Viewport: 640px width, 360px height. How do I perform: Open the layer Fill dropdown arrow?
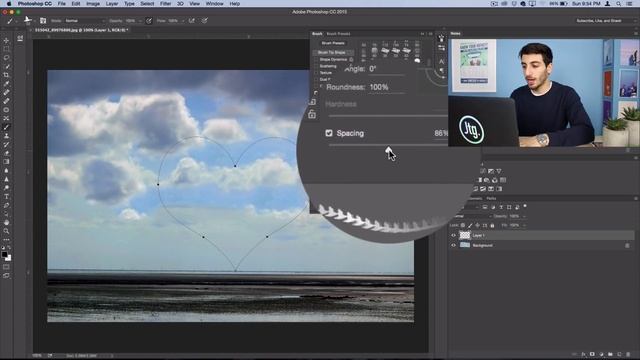(524, 225)
